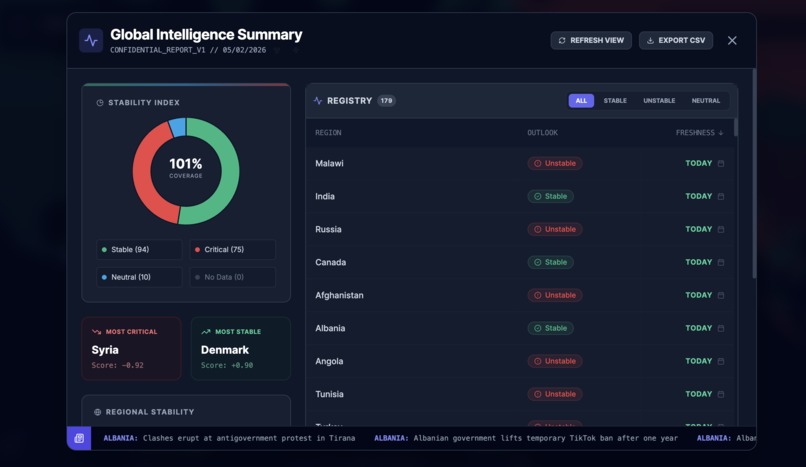Open the Canada registry row

(x=520, y=262)
